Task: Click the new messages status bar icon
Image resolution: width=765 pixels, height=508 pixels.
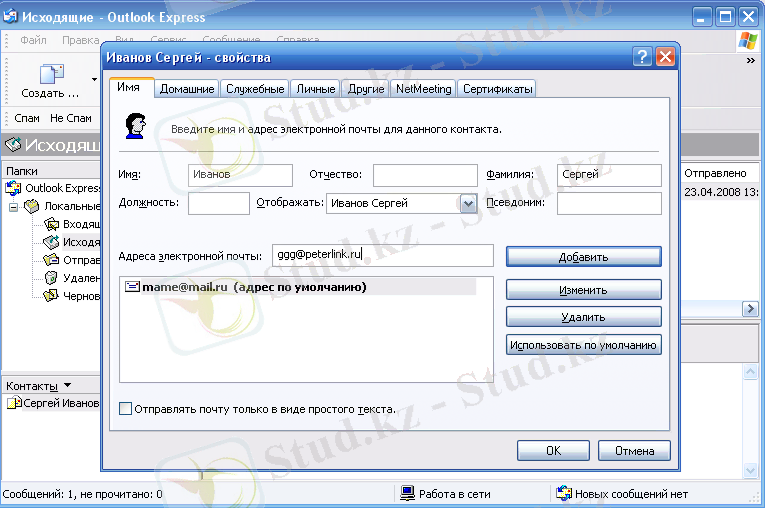Action: 564,493
